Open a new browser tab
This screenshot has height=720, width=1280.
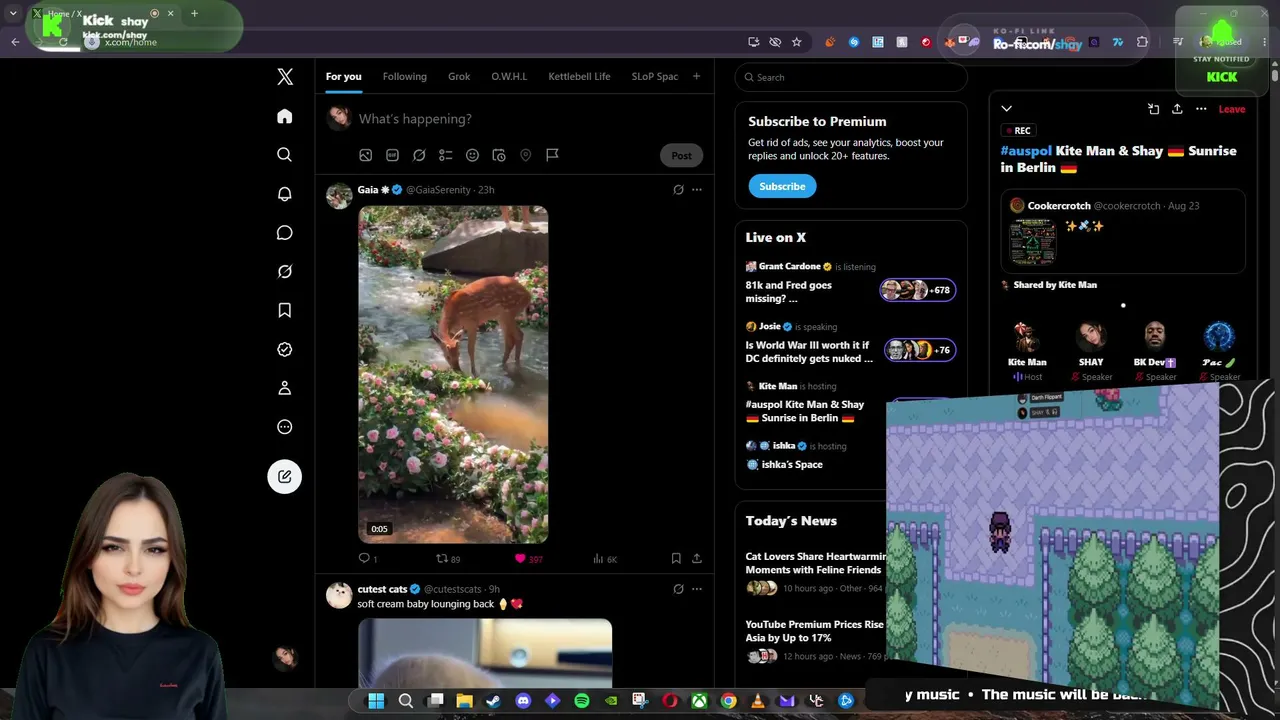coord(194,13)
